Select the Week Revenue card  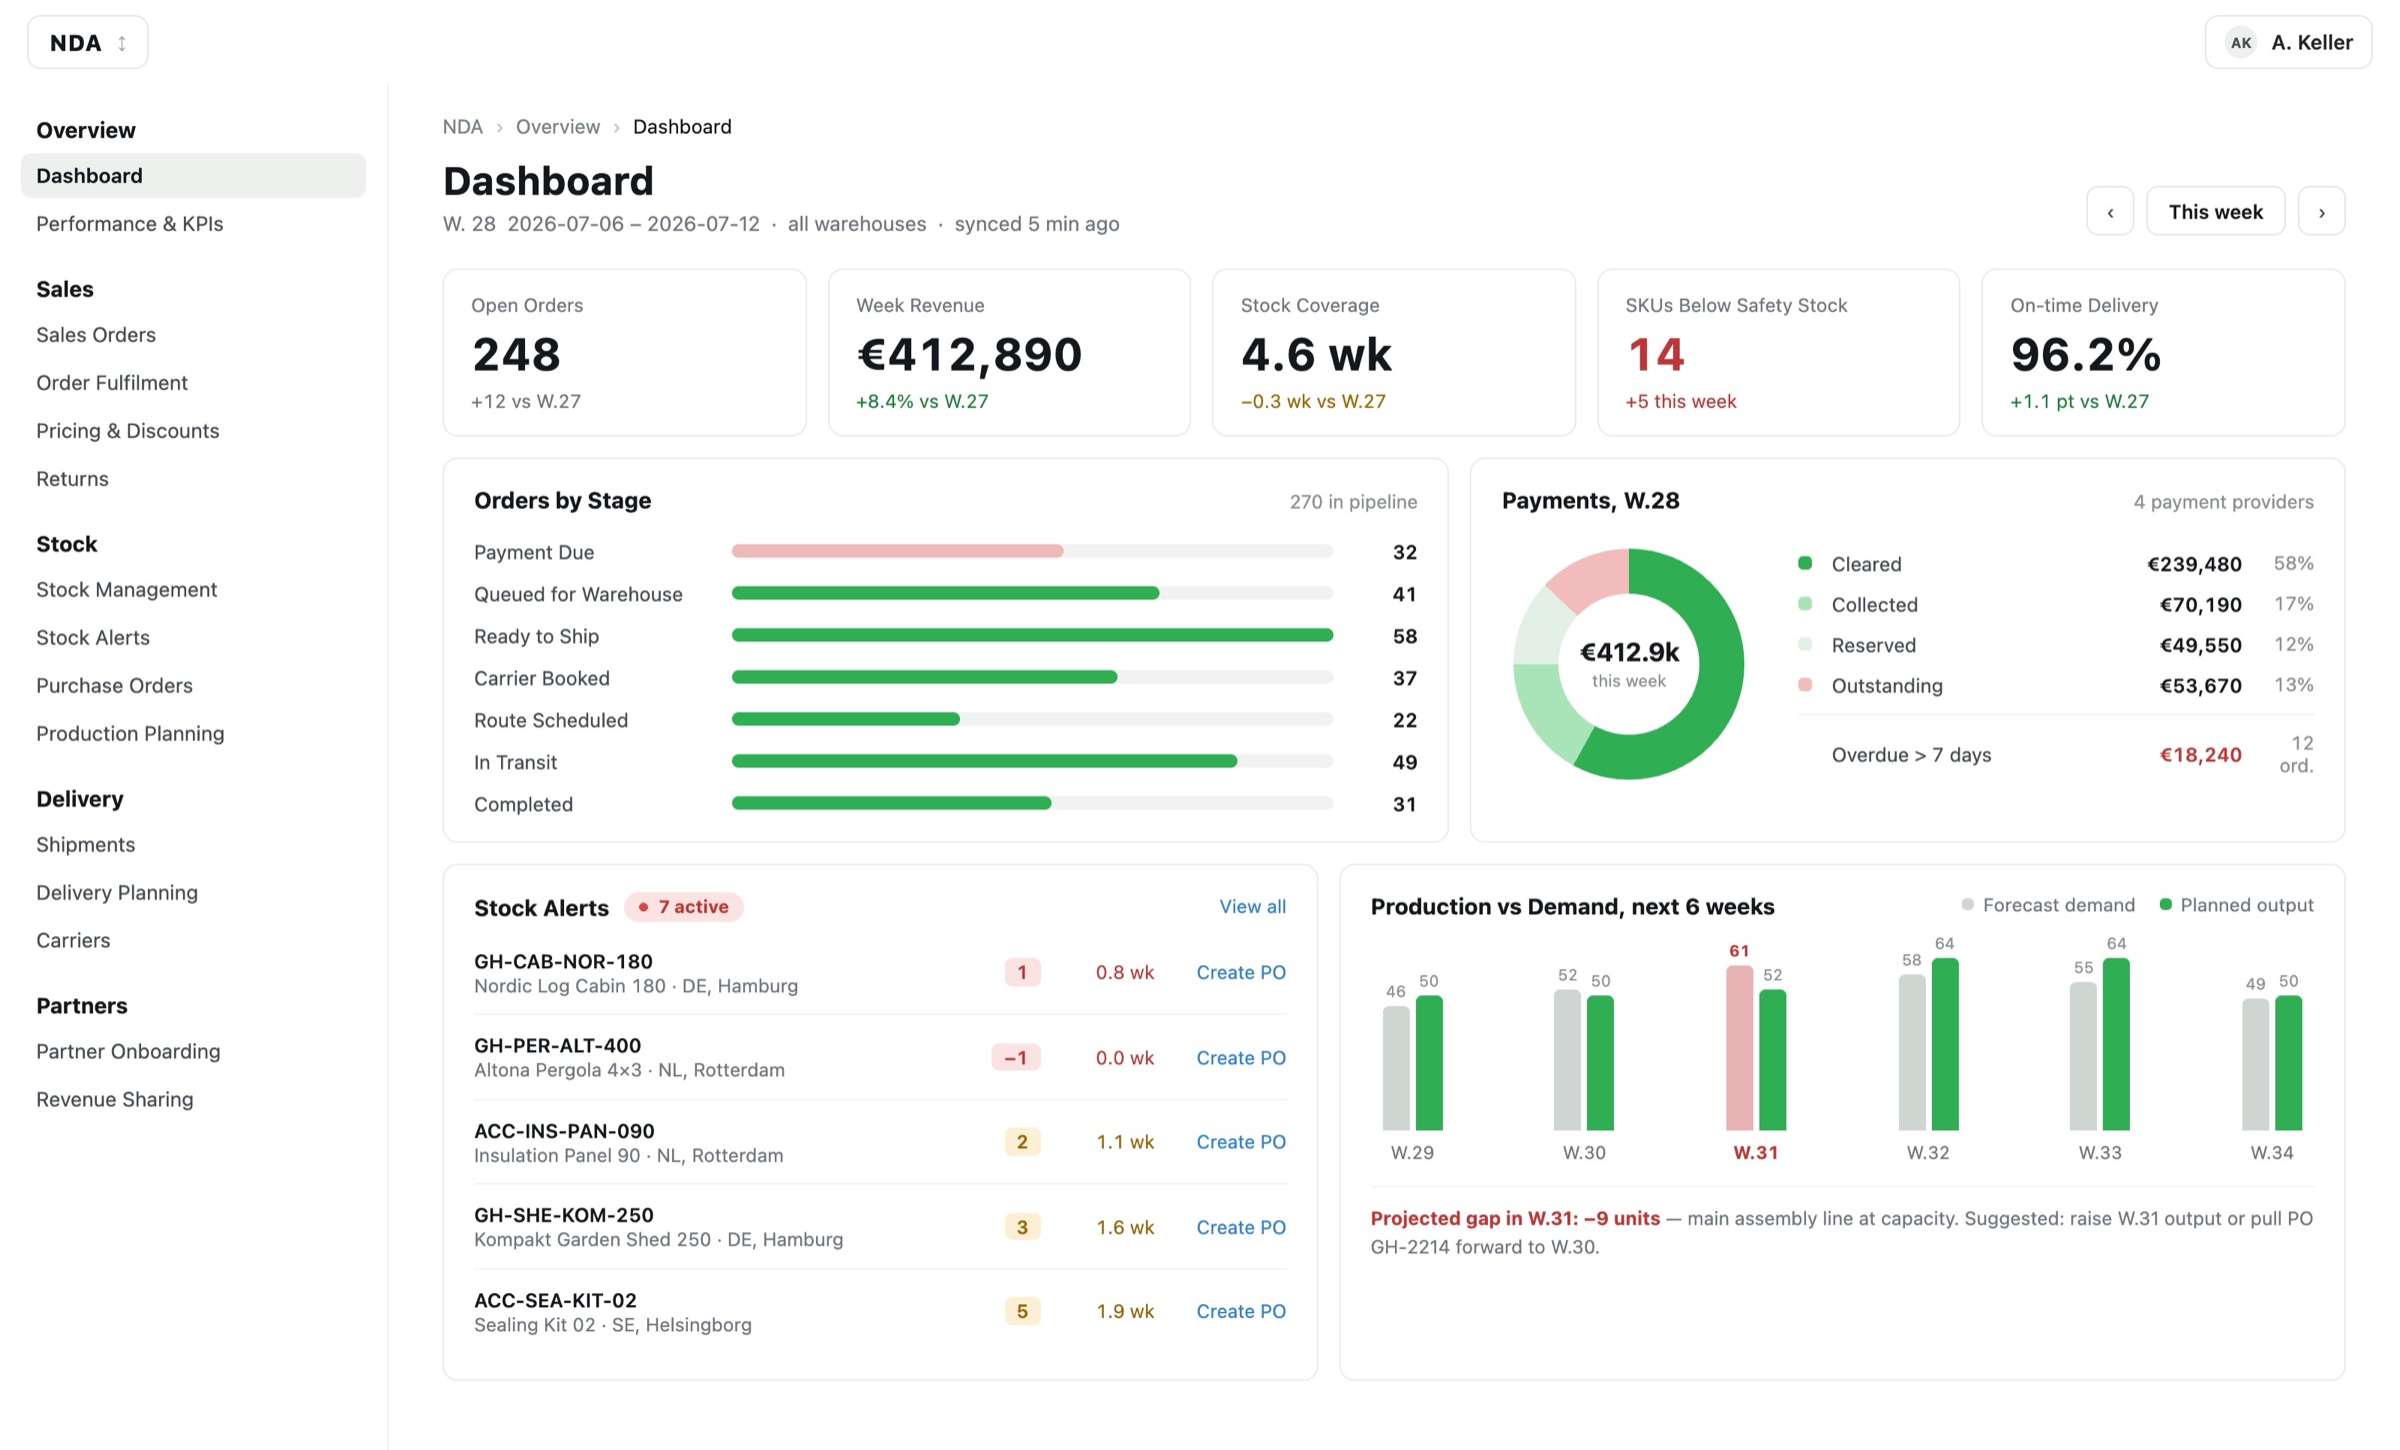1009,352
